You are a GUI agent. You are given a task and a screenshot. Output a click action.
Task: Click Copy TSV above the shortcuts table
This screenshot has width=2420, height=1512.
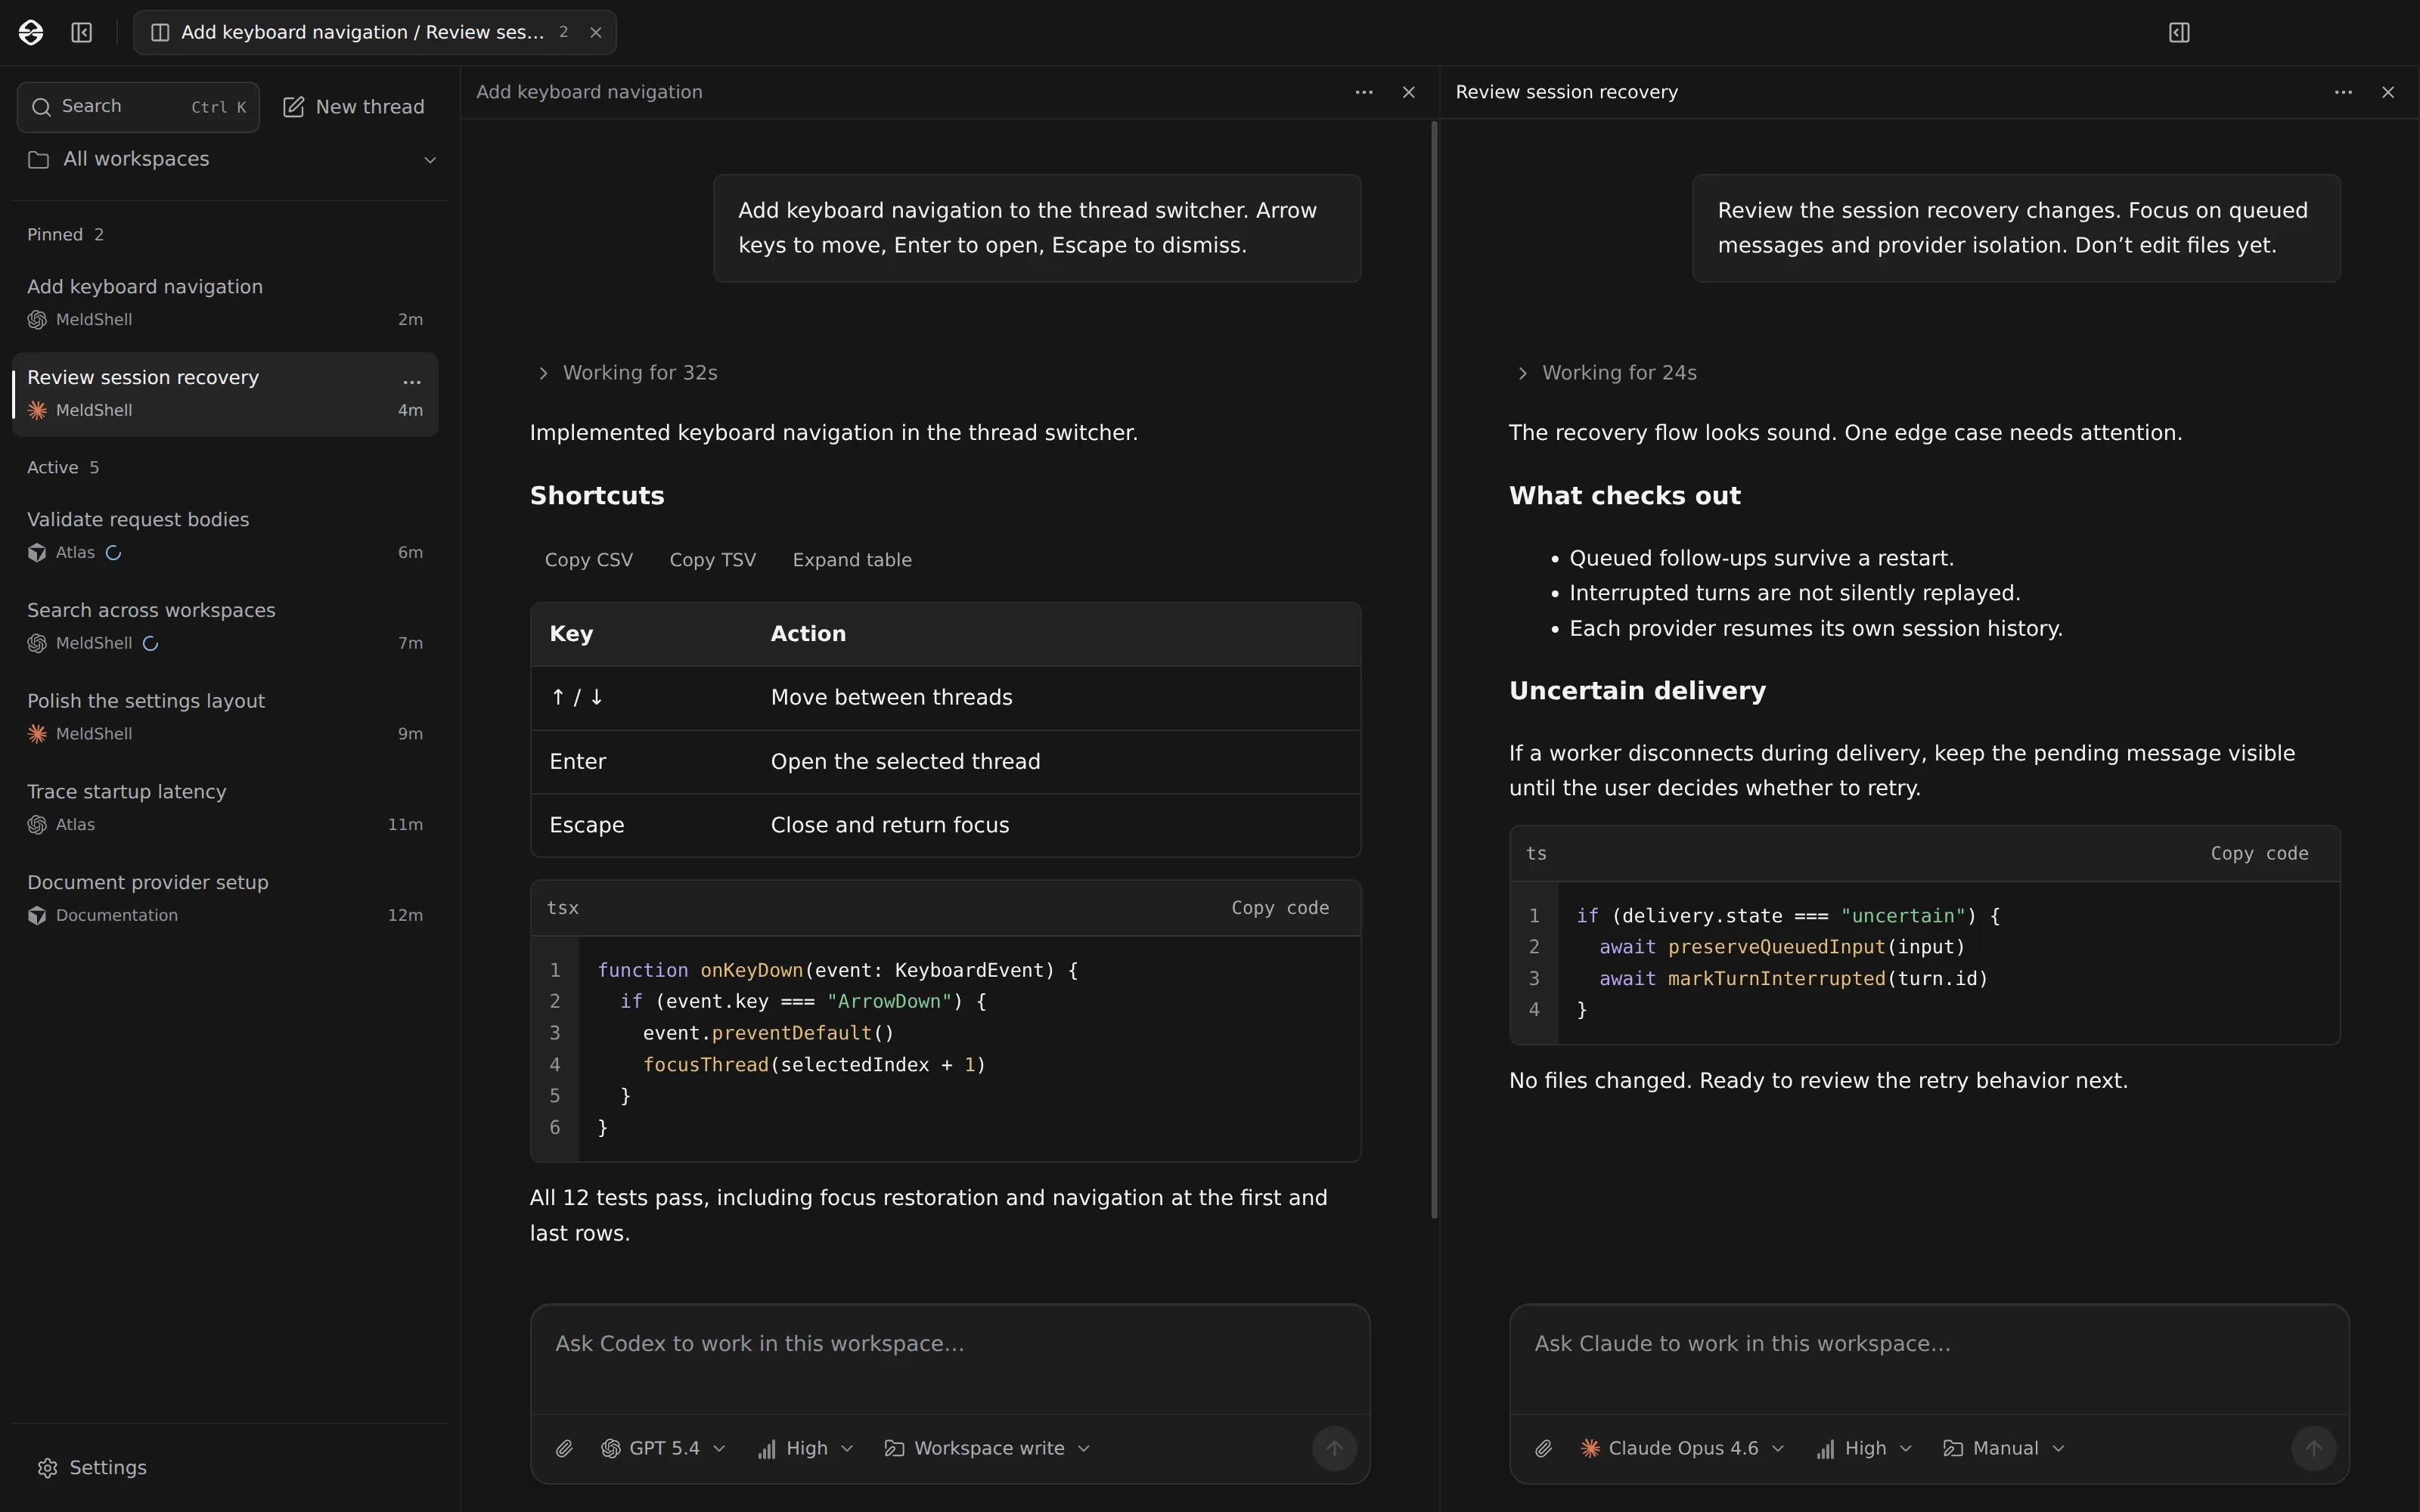(x=713, y=560)
